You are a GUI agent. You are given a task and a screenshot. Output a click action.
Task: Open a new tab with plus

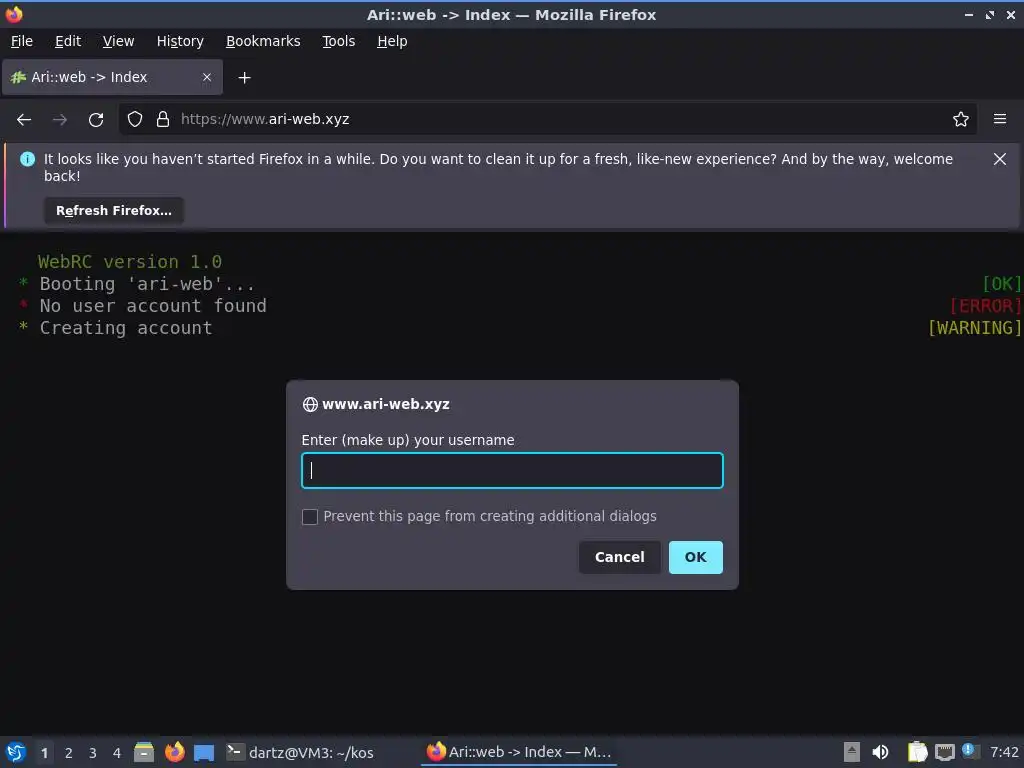[244, 78]
